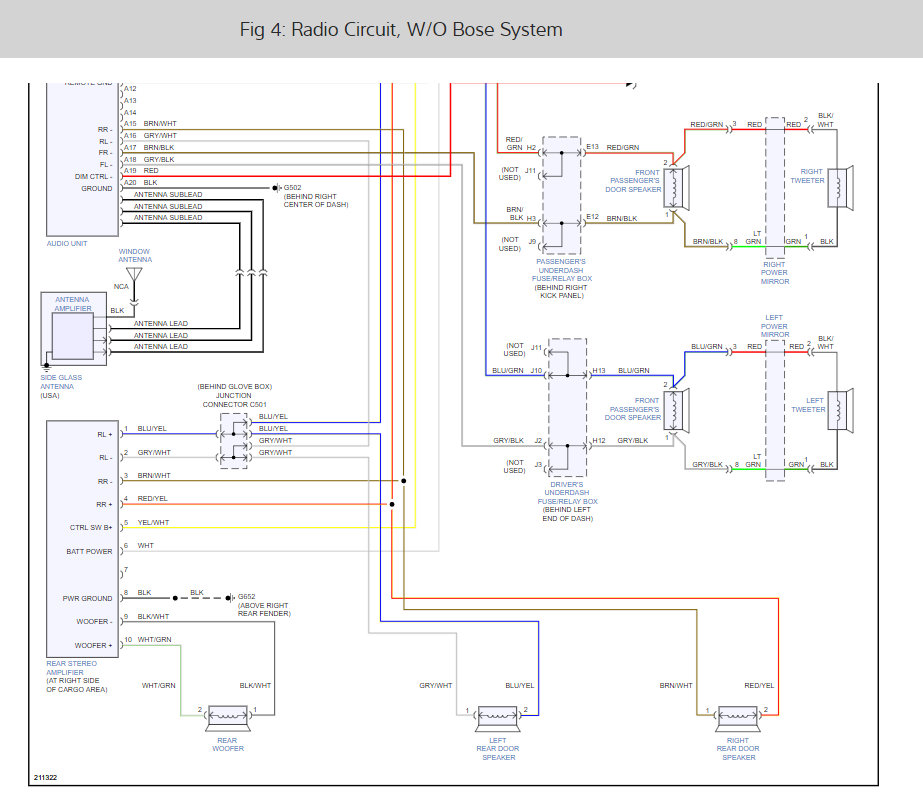Click the diagram number '211322'
The width and height of the screenshot is (923, 805).
pyautogui.click(x=45, y=778)
